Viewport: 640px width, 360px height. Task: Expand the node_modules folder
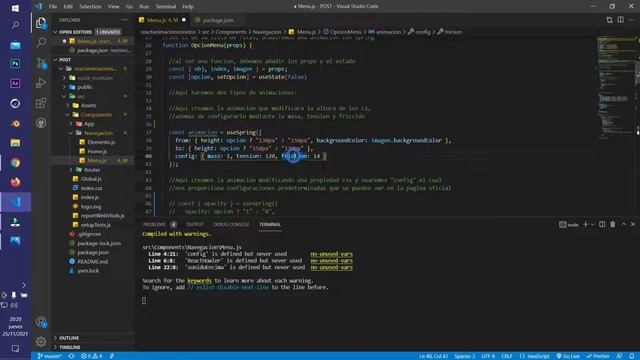64,78
